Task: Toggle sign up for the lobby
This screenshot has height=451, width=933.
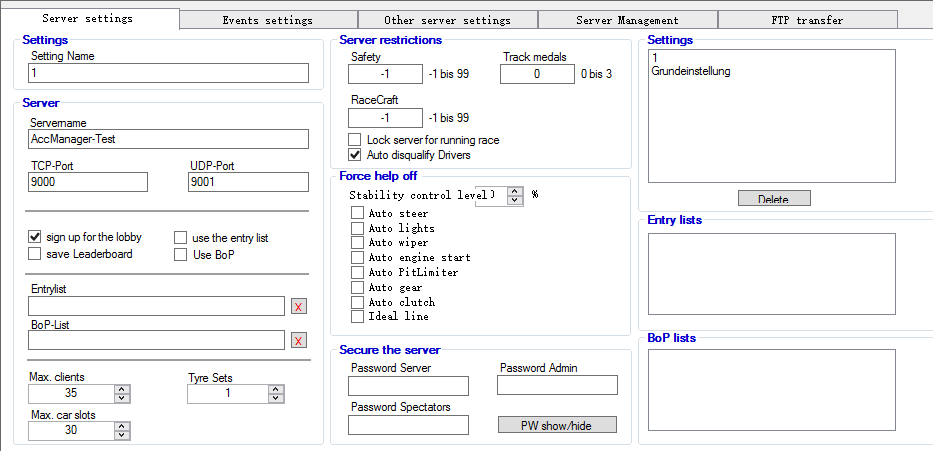Action: [35, 237]
